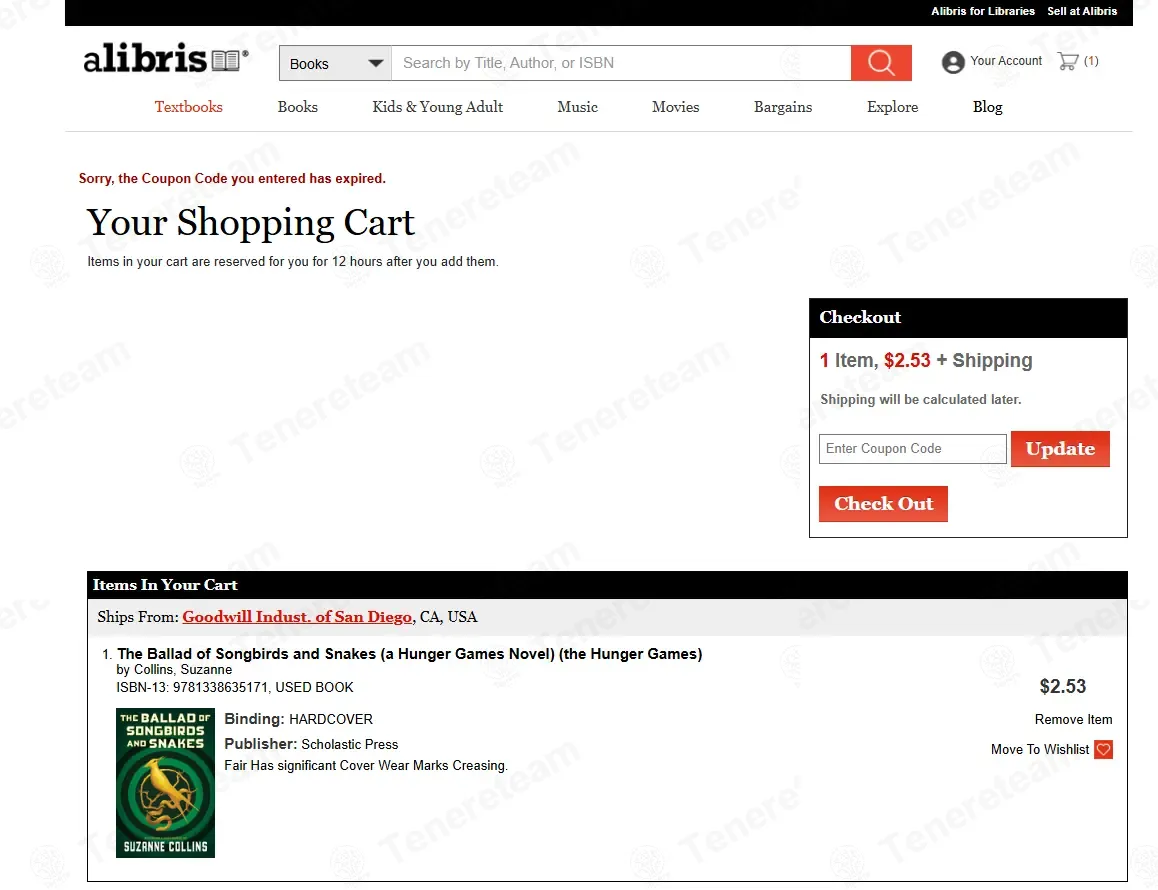Click the red search magnifier button

coord(881,63)
